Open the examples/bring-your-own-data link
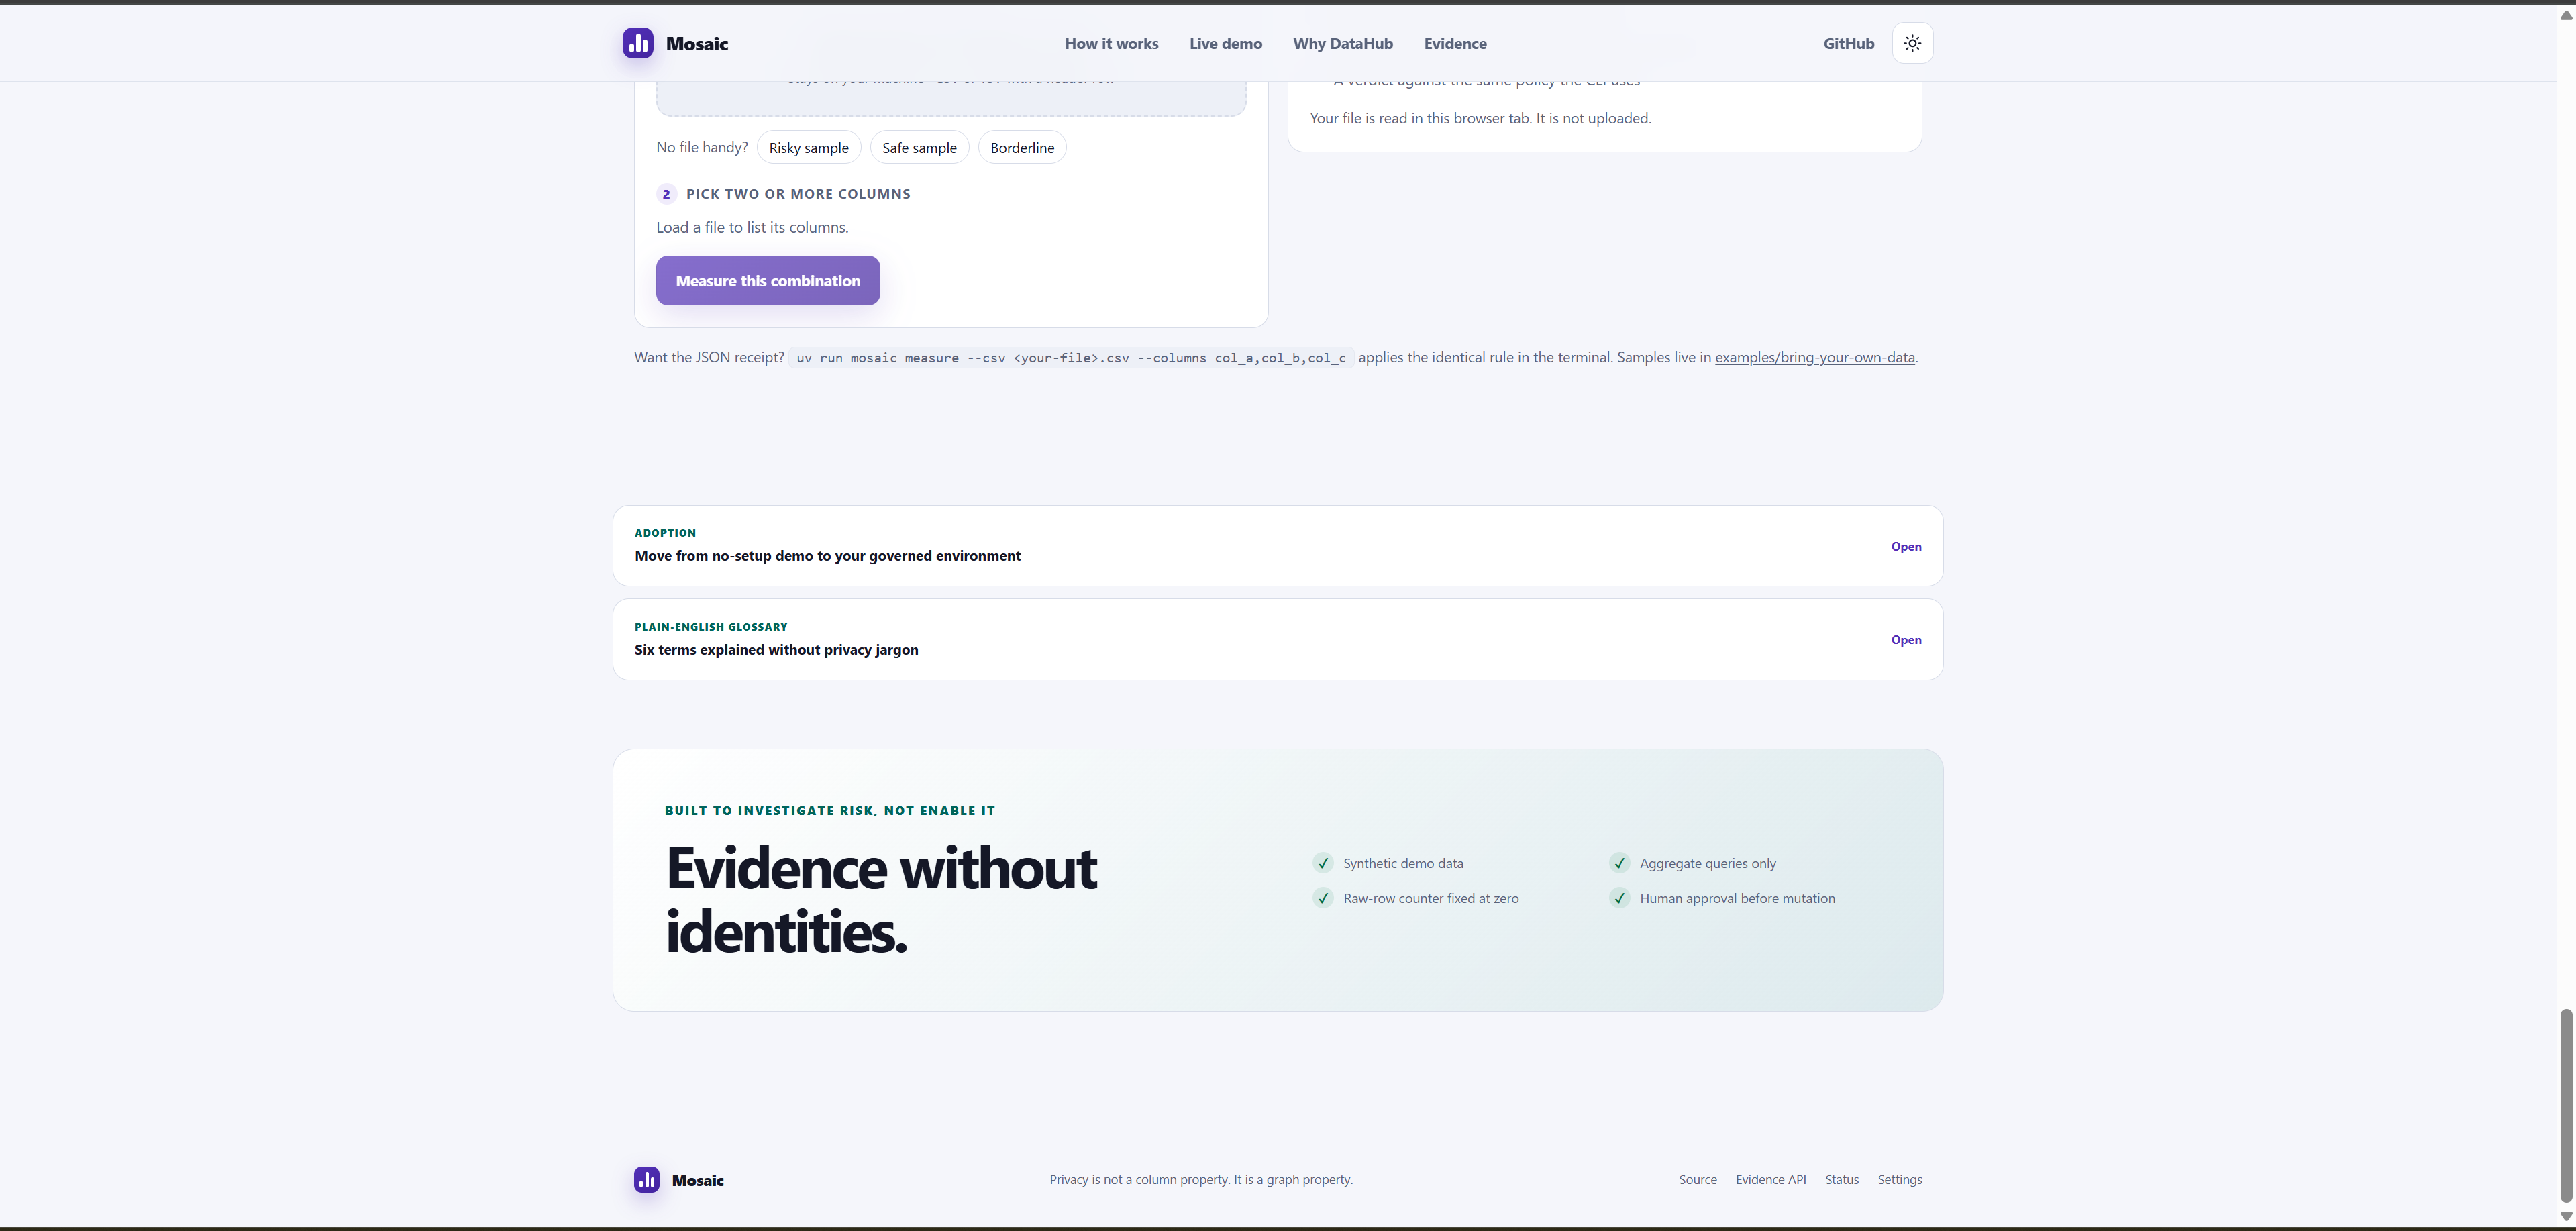 (x=1815, y=357)
